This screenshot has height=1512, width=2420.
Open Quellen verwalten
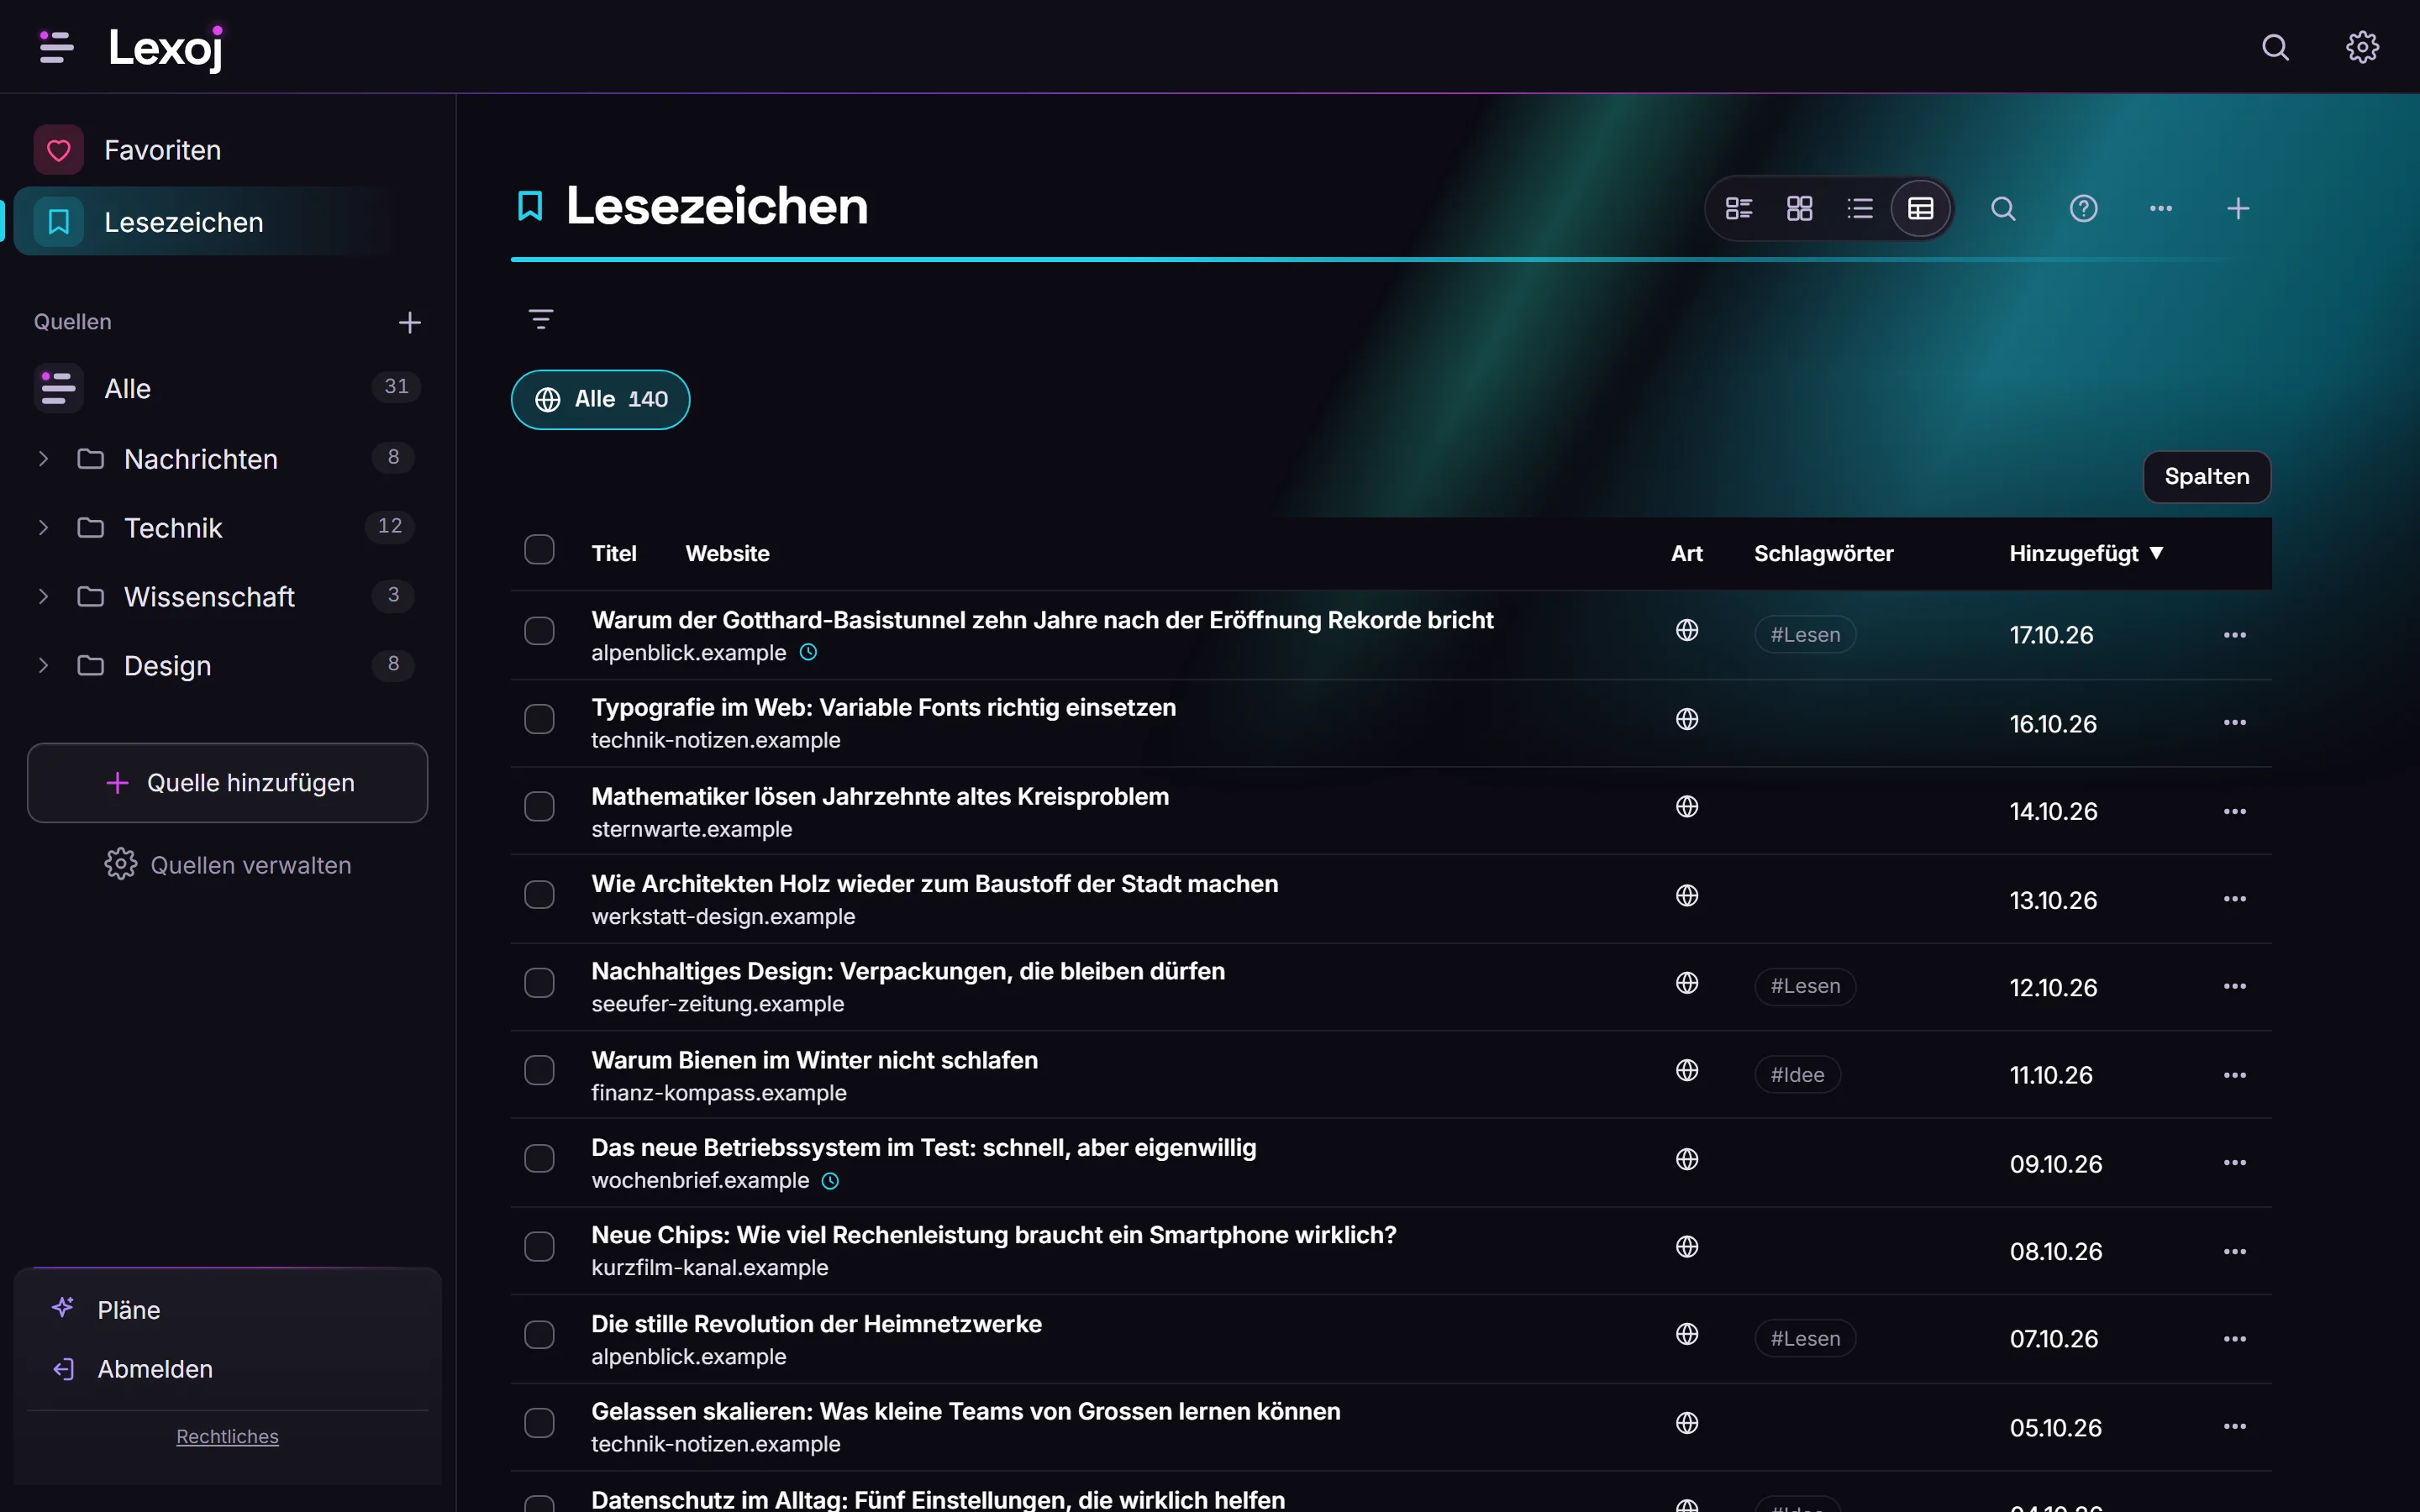click(x=227, y=865)
